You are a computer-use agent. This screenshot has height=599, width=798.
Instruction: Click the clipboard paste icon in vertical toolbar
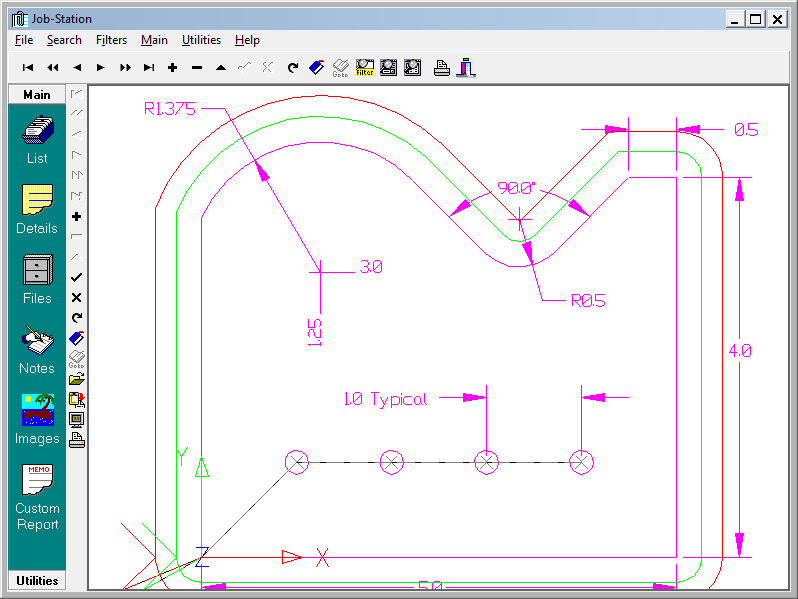point(77,400)
